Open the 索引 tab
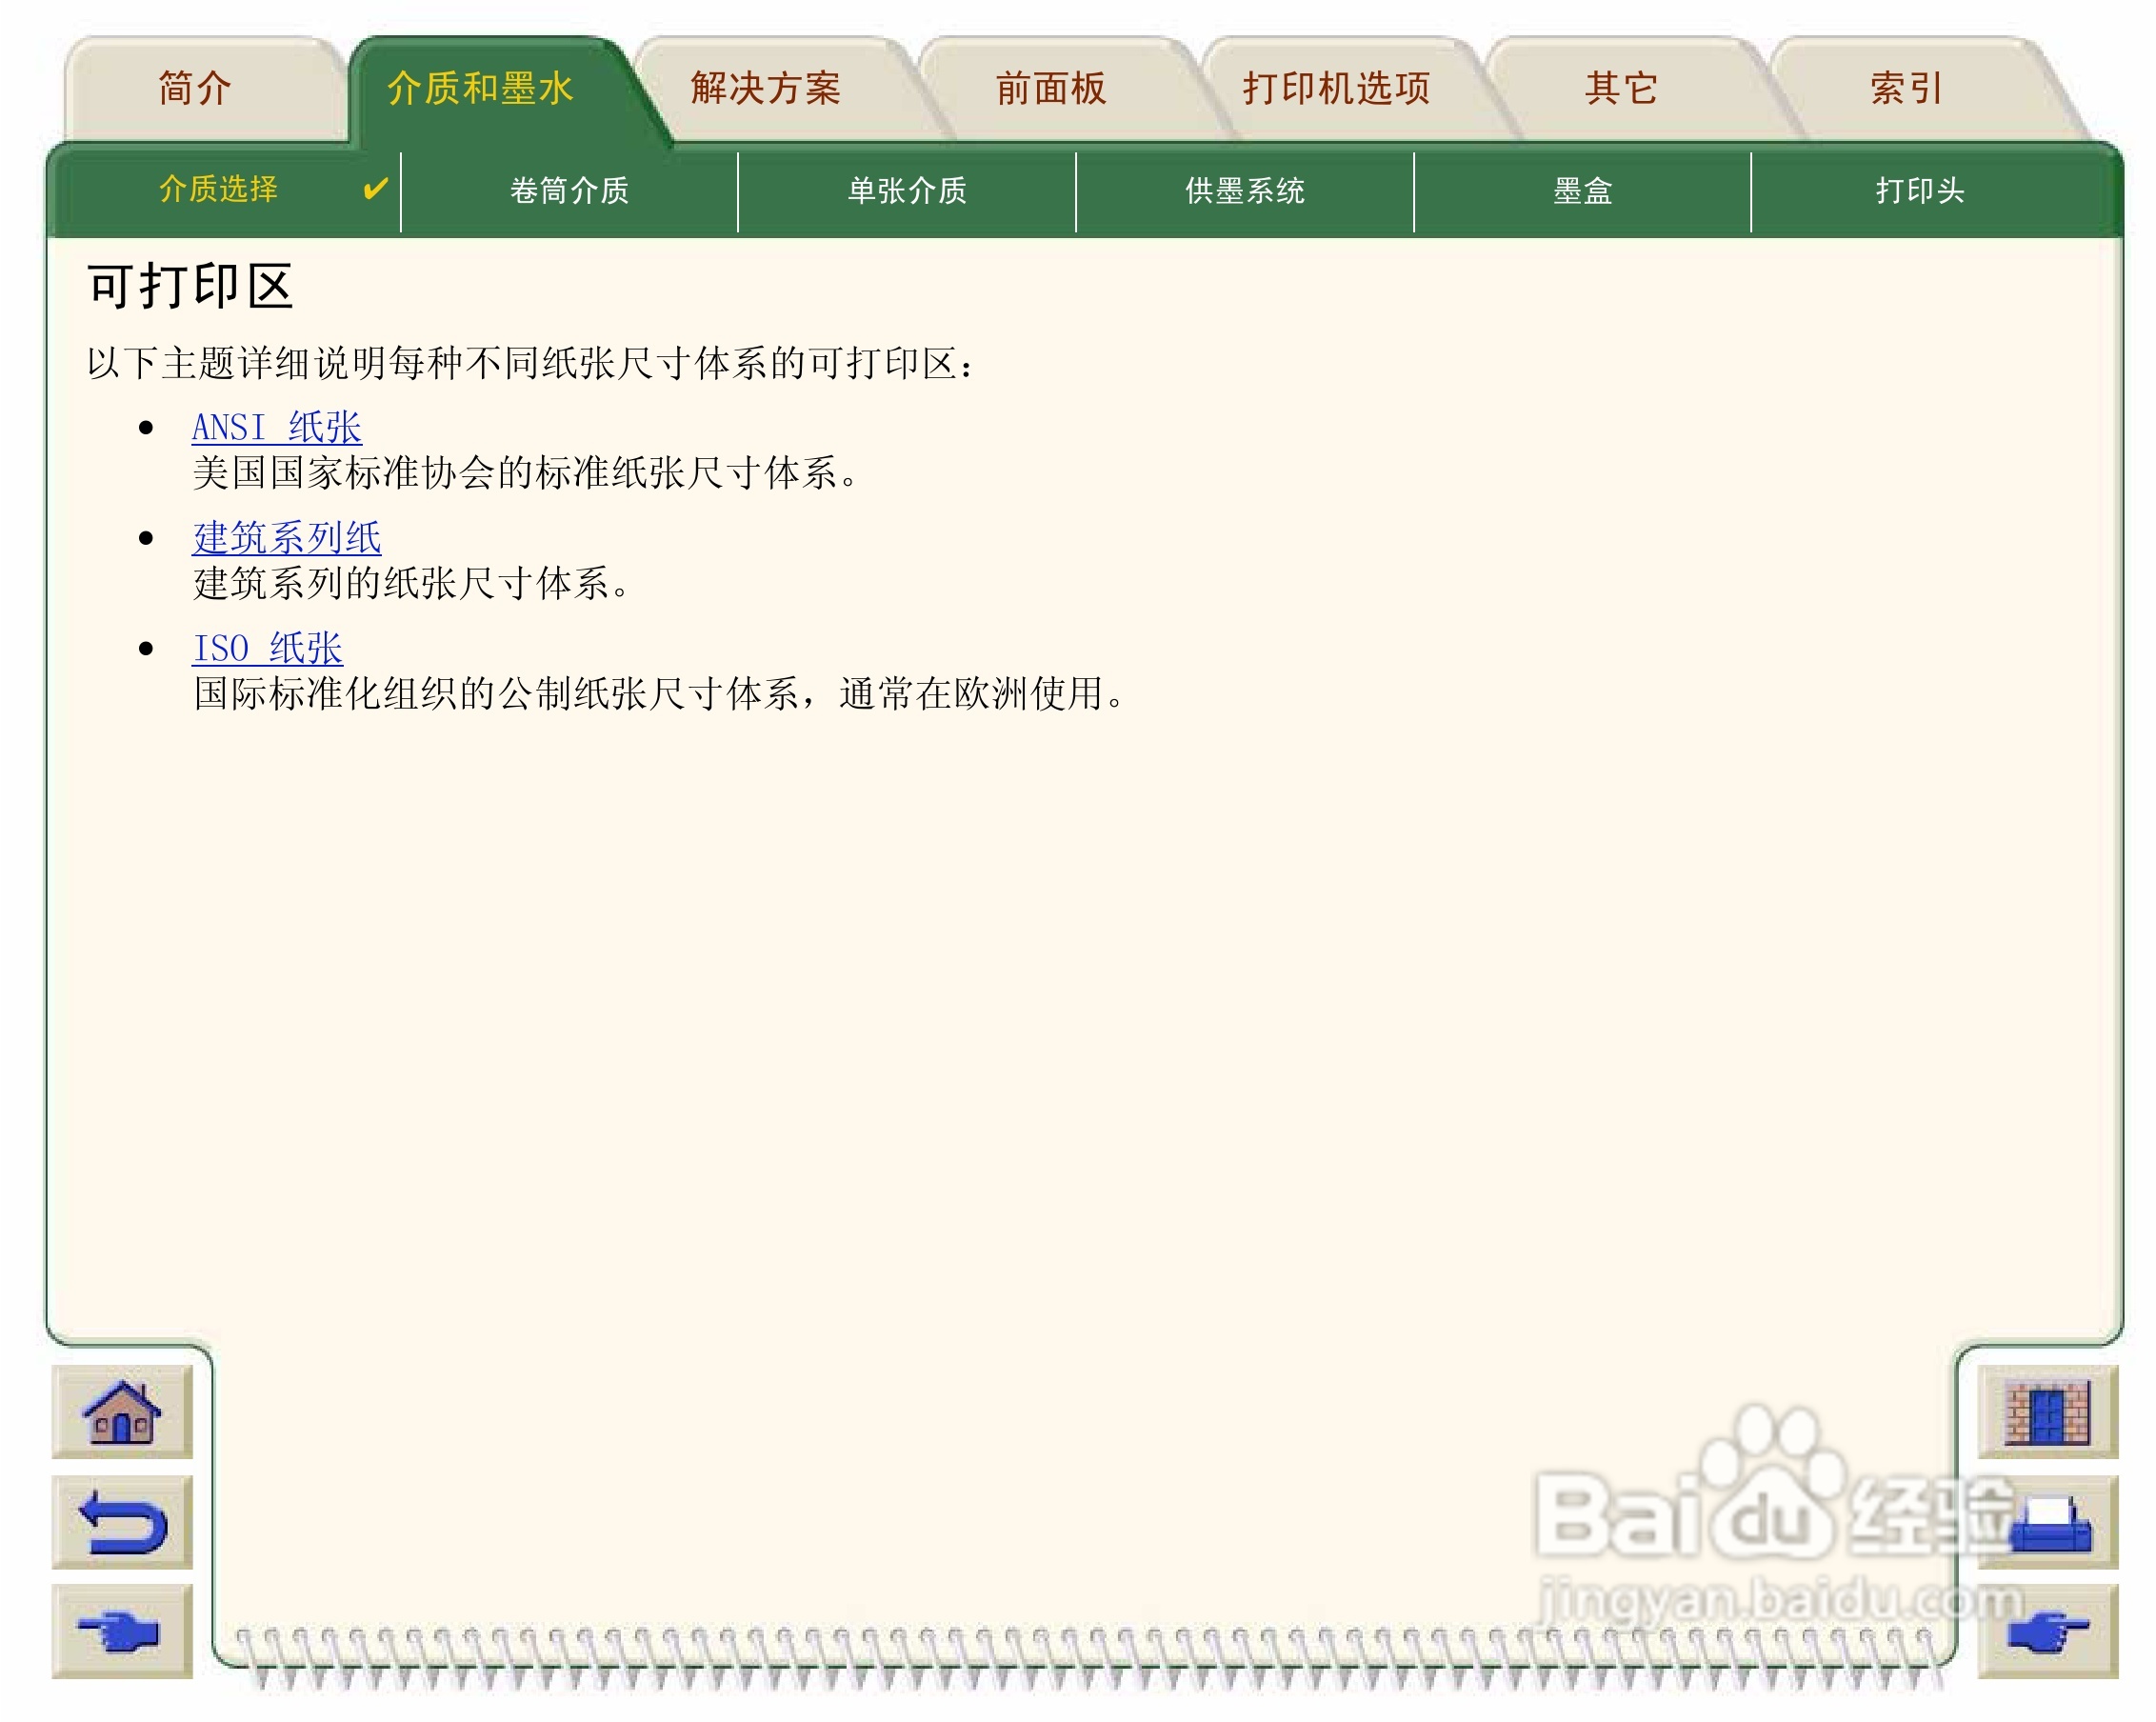The width and height of the screenshot is (2156, 1722). pyautogui.click(x=1906, y=89)
